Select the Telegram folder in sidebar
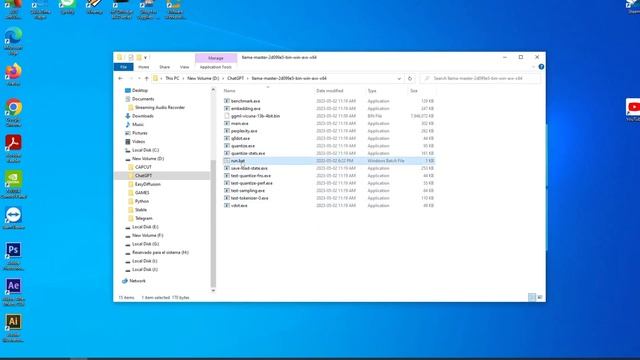The image size is (640, 360). pos(143,218)
